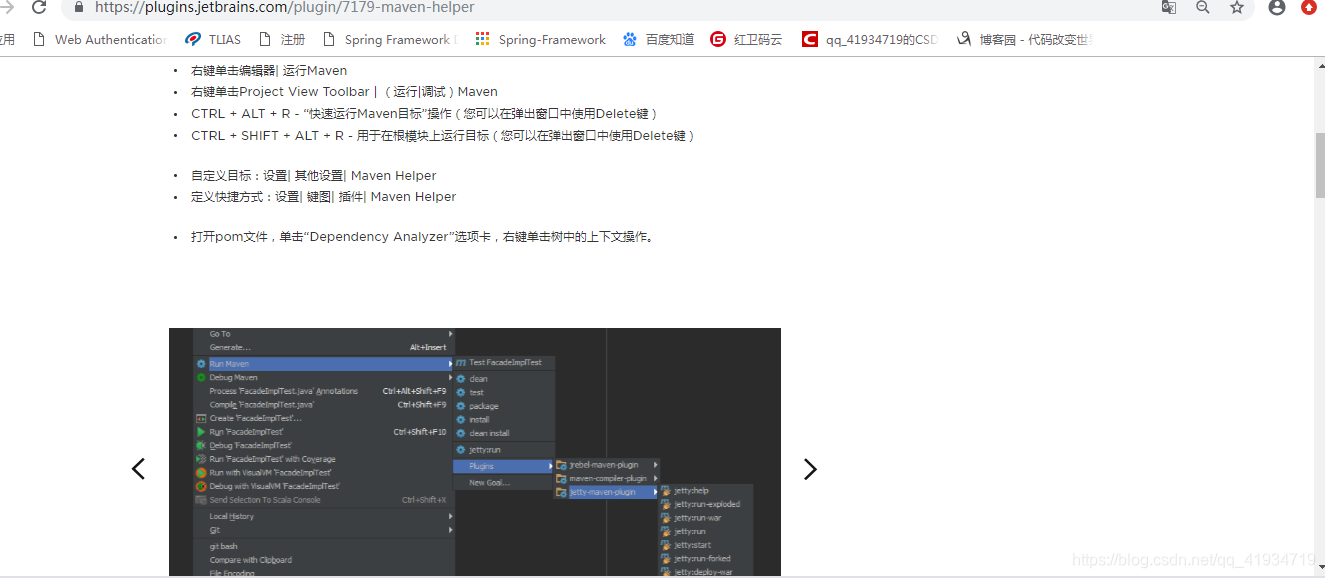Screen dimensions: 1325x578
Task: Select the line starting "自定义目标"
Action: [314, 175]
